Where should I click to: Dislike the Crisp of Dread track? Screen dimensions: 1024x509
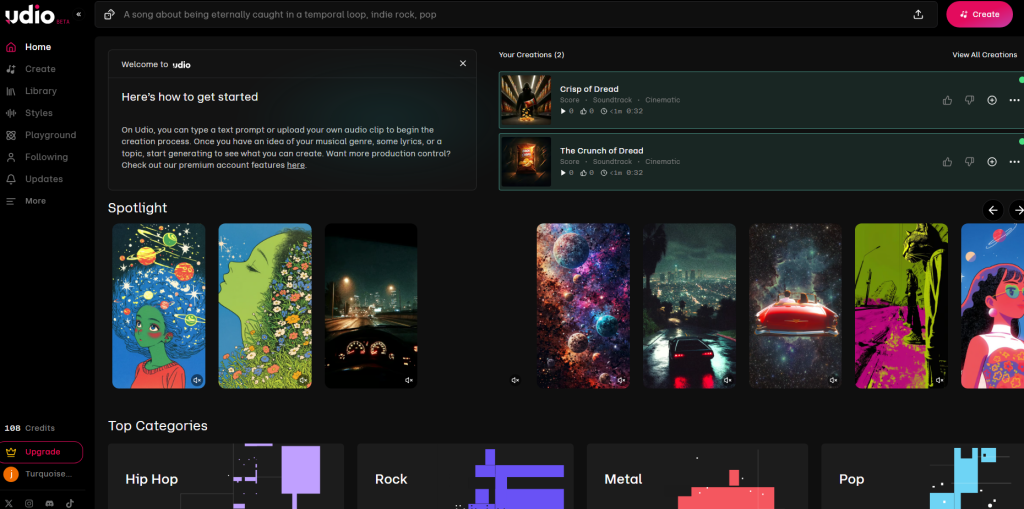pyautogui.click(x=969, y=100)
